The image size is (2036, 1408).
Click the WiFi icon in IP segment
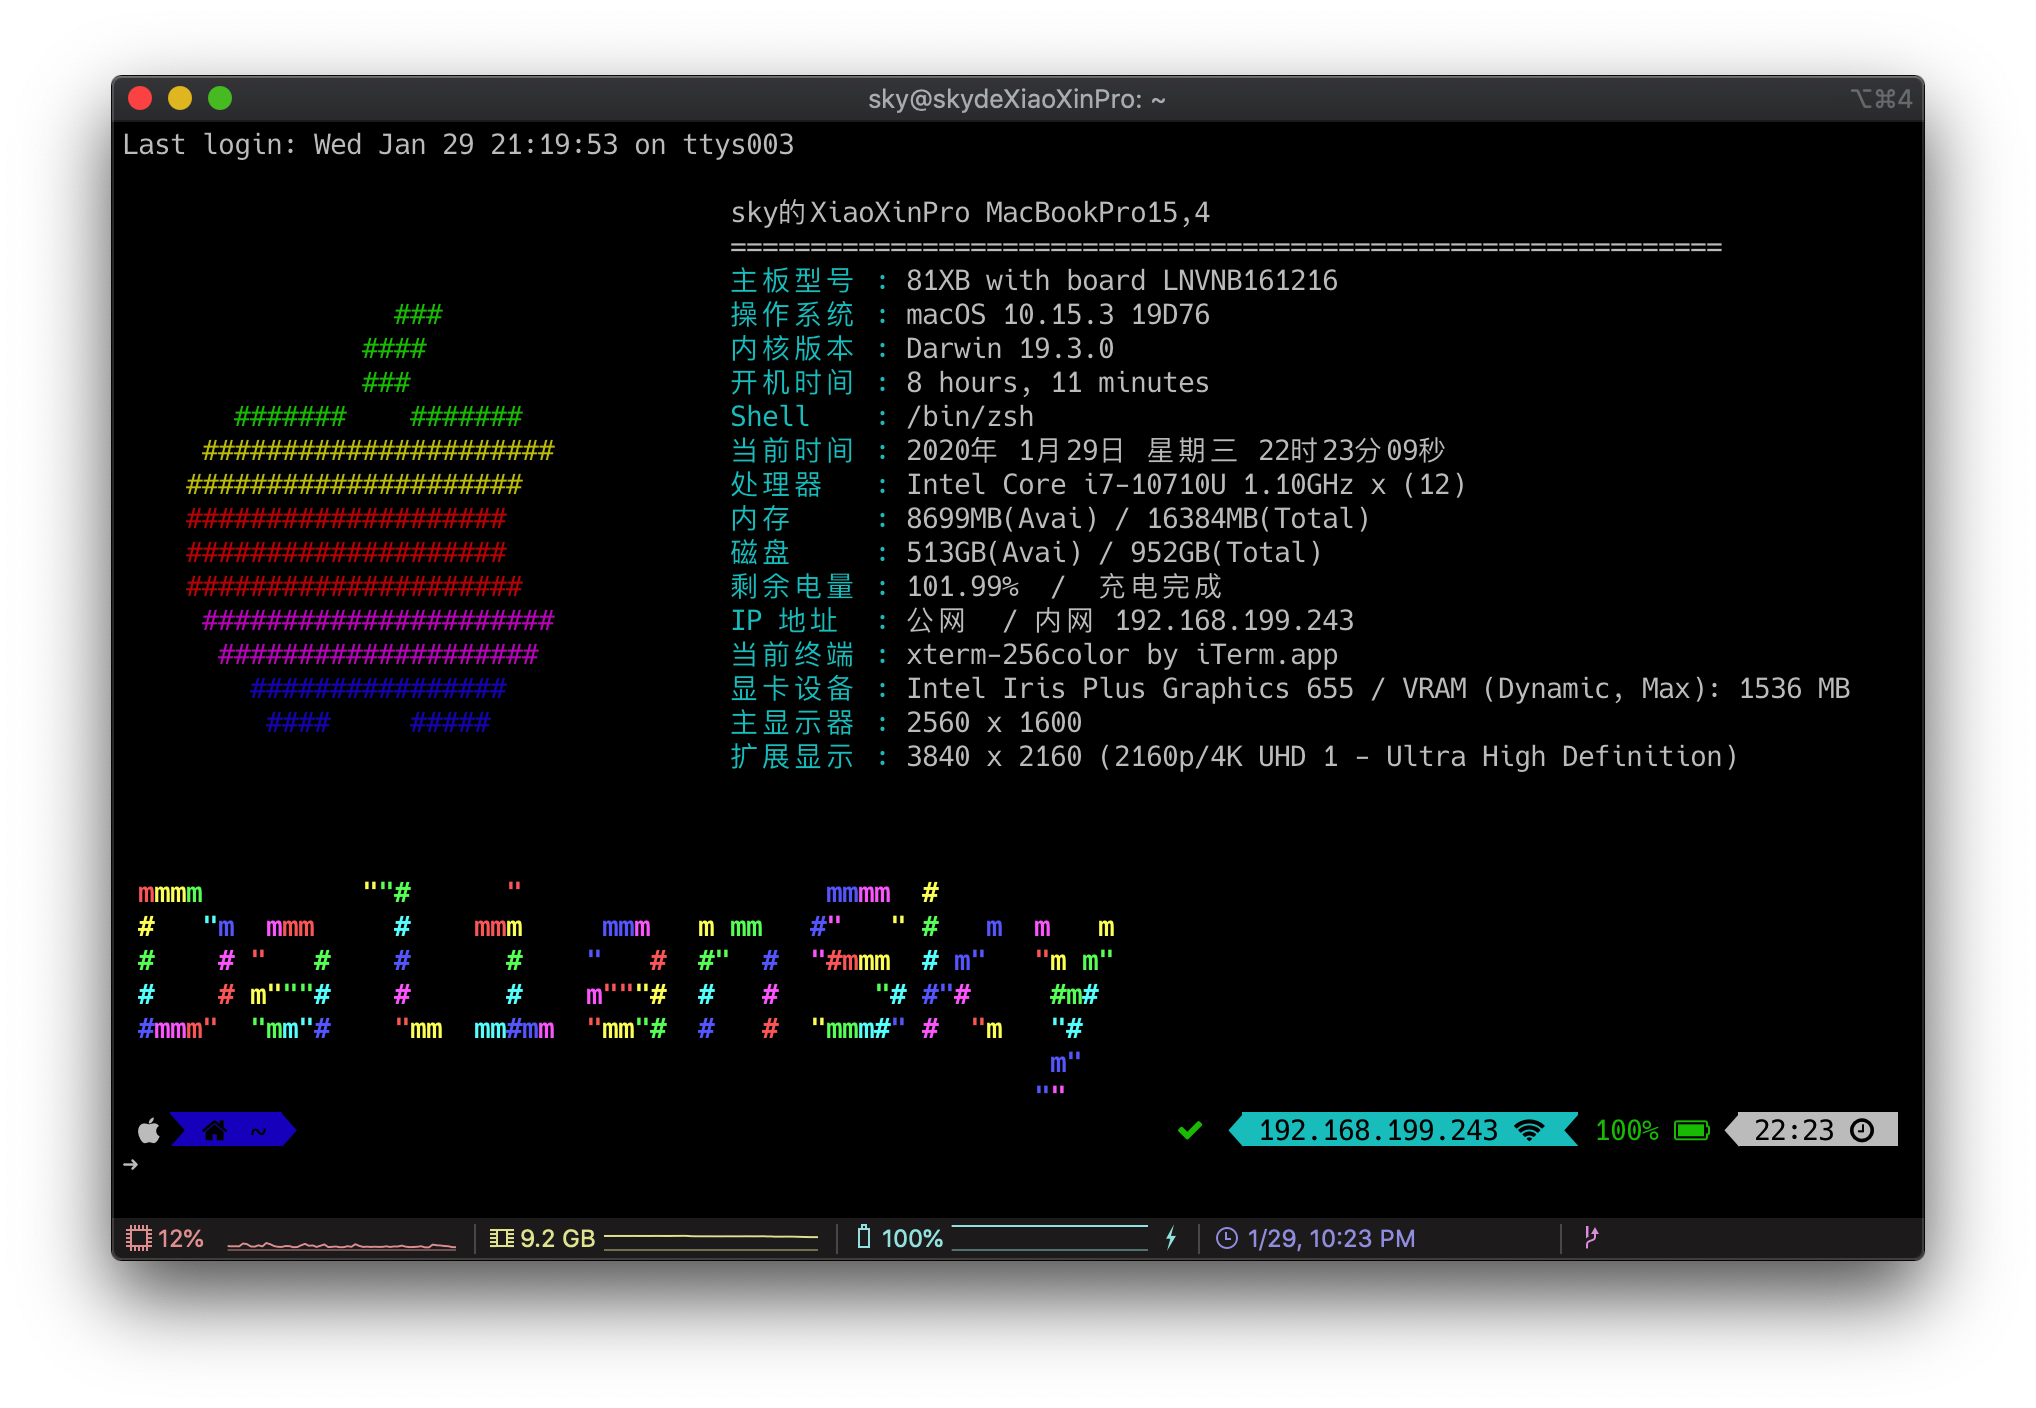[1529, 1130]
